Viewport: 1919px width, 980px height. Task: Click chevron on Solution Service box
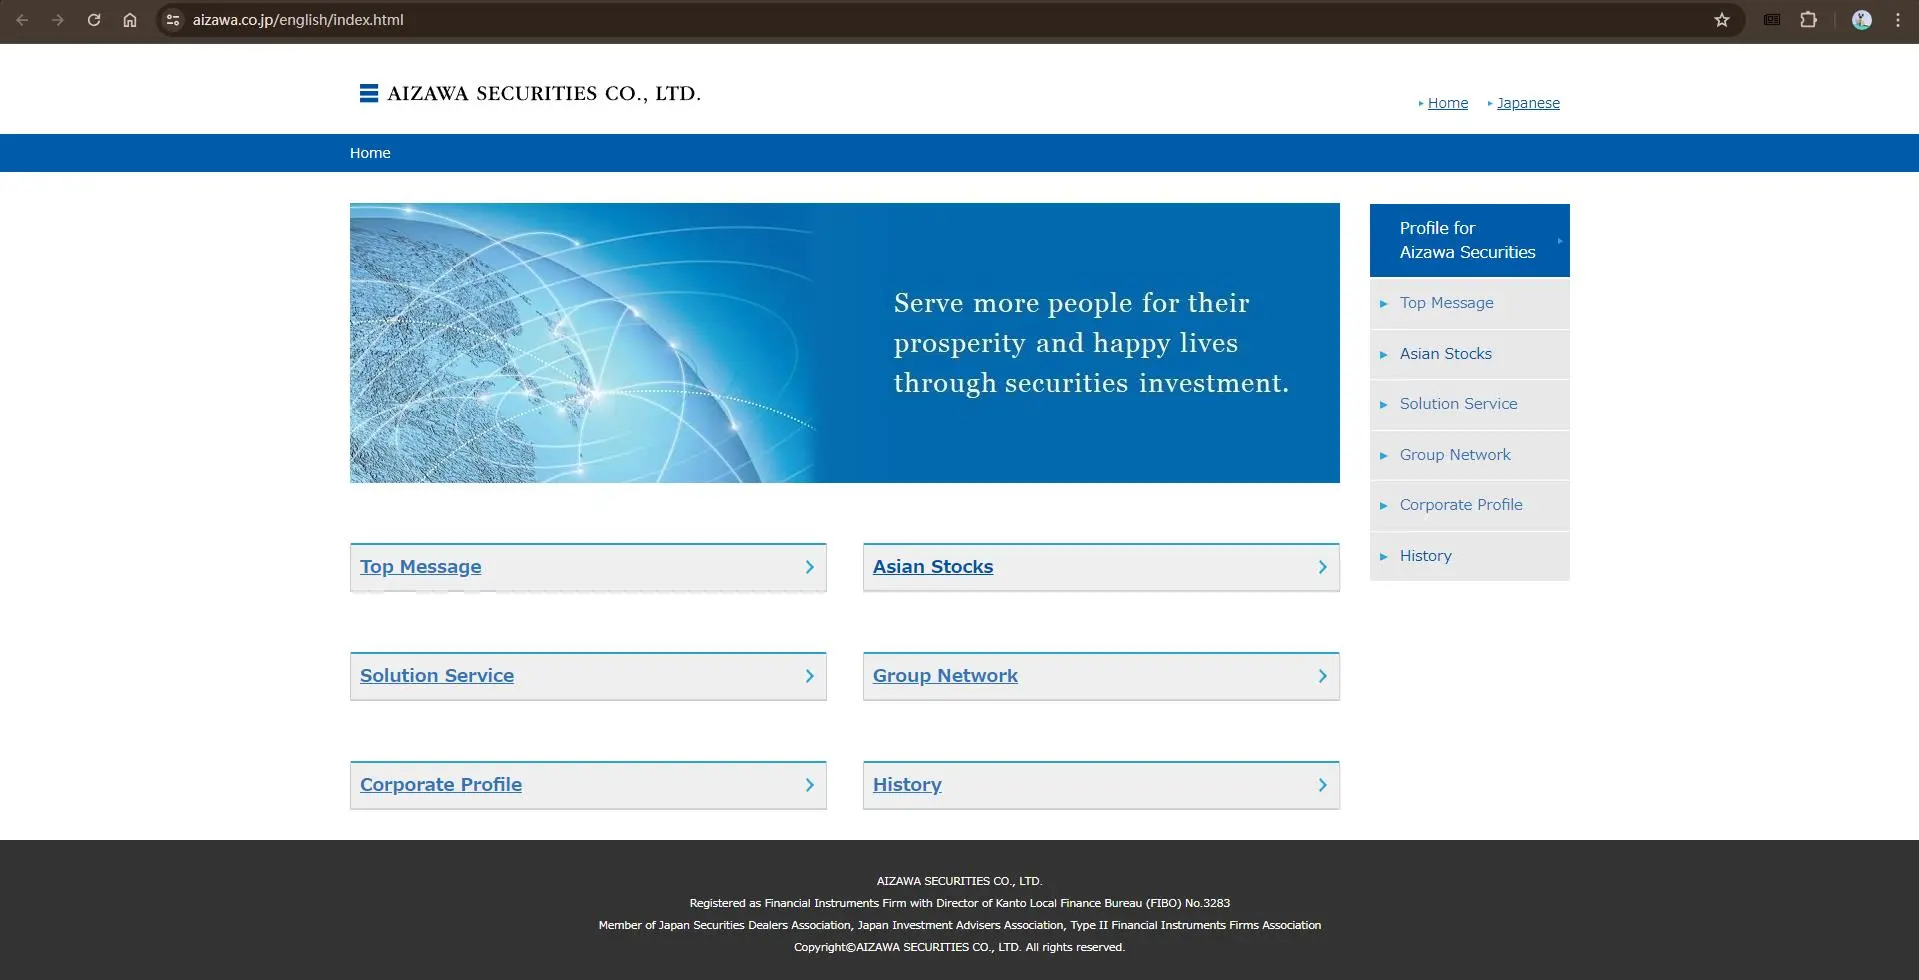pyautogui.click(x=810, y=676)
